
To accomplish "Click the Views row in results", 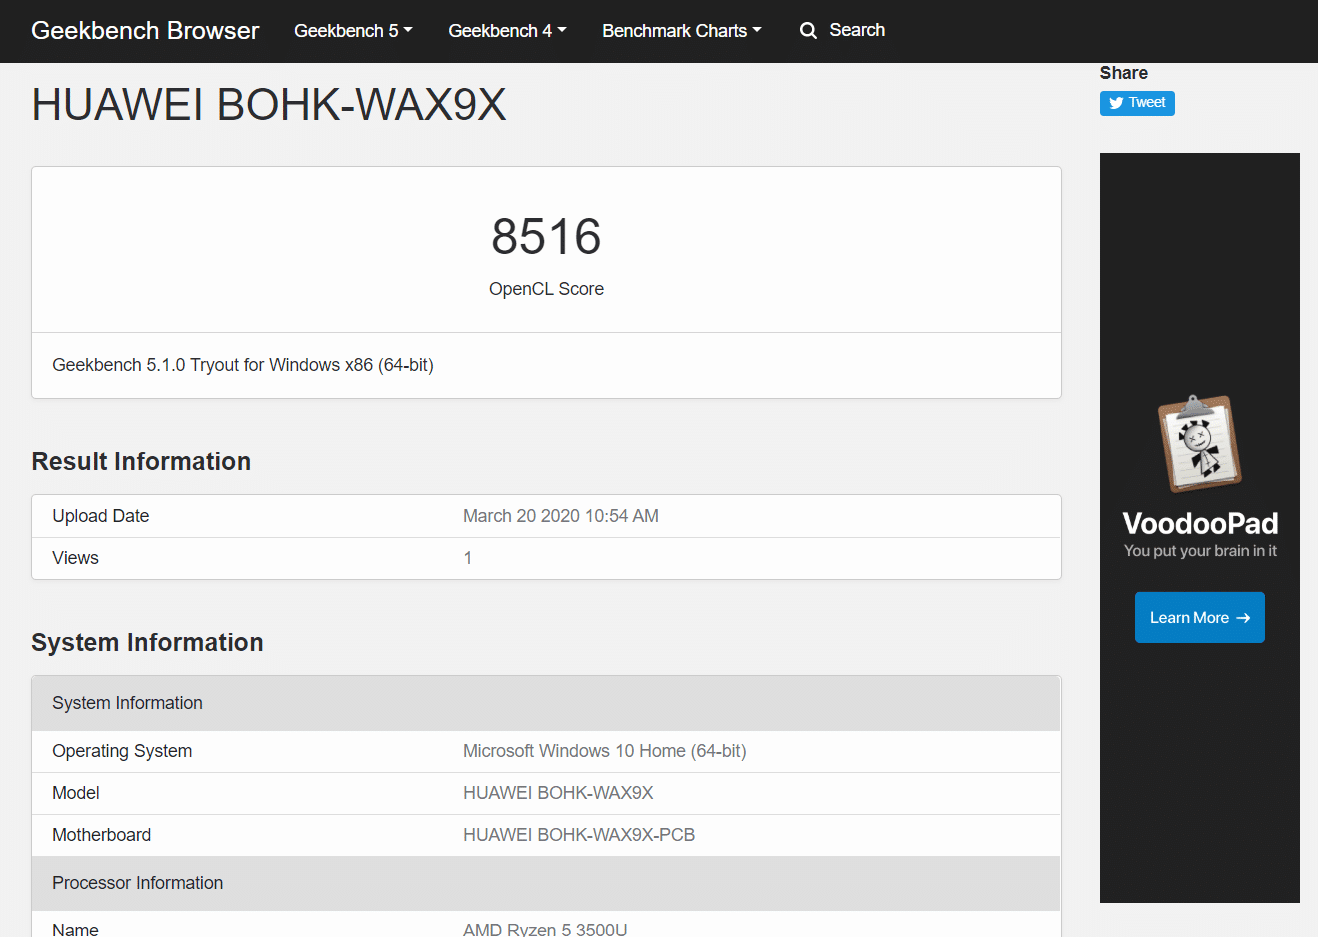I will (75, 558).
